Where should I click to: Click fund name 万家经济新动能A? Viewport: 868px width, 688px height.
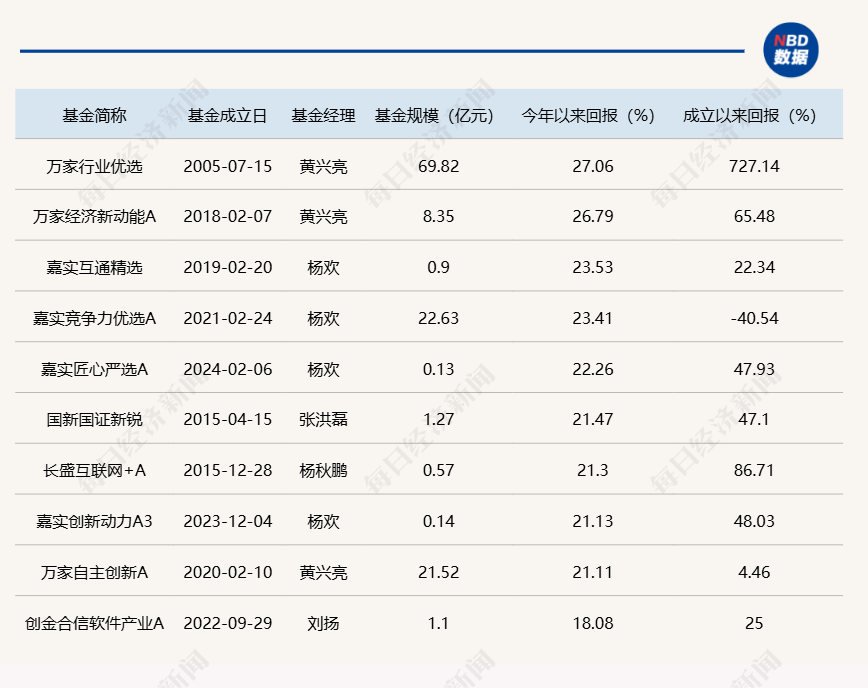tap(94, 216)
